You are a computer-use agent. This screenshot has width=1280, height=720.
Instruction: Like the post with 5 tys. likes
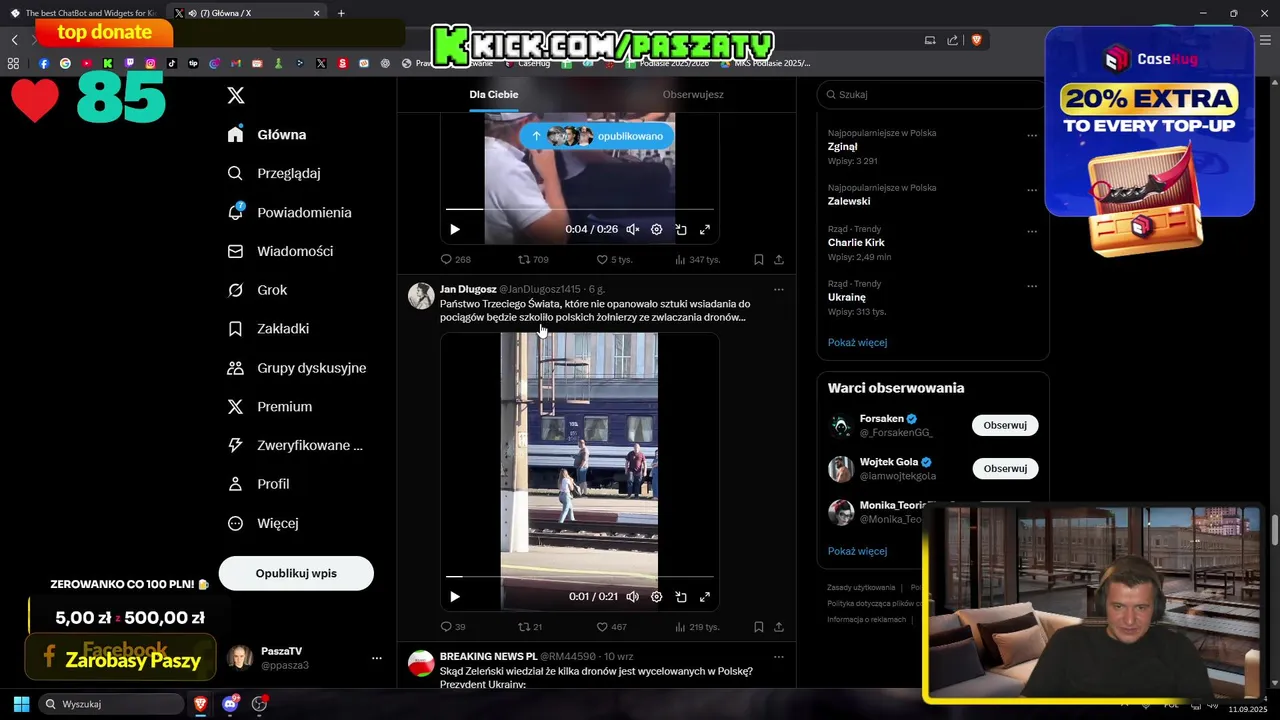614,259
